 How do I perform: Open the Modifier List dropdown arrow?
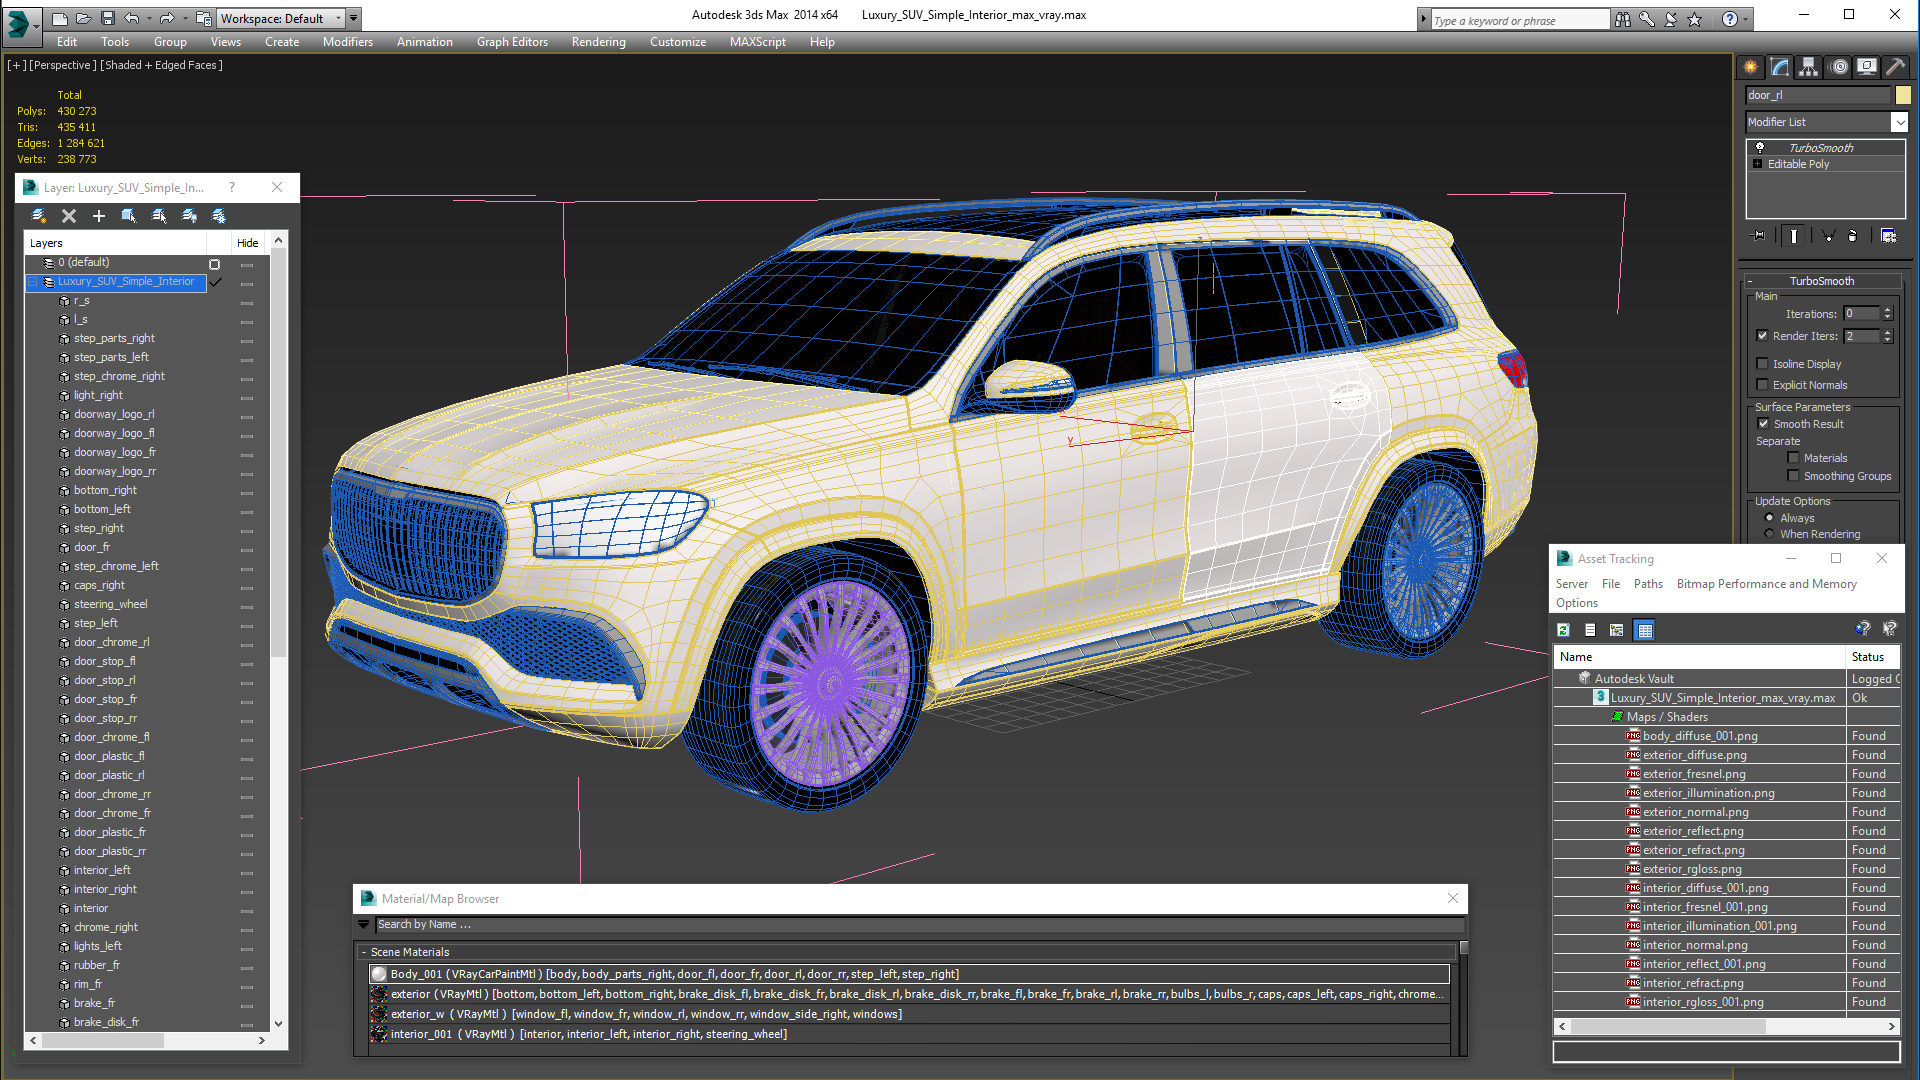pos(1899,122)
